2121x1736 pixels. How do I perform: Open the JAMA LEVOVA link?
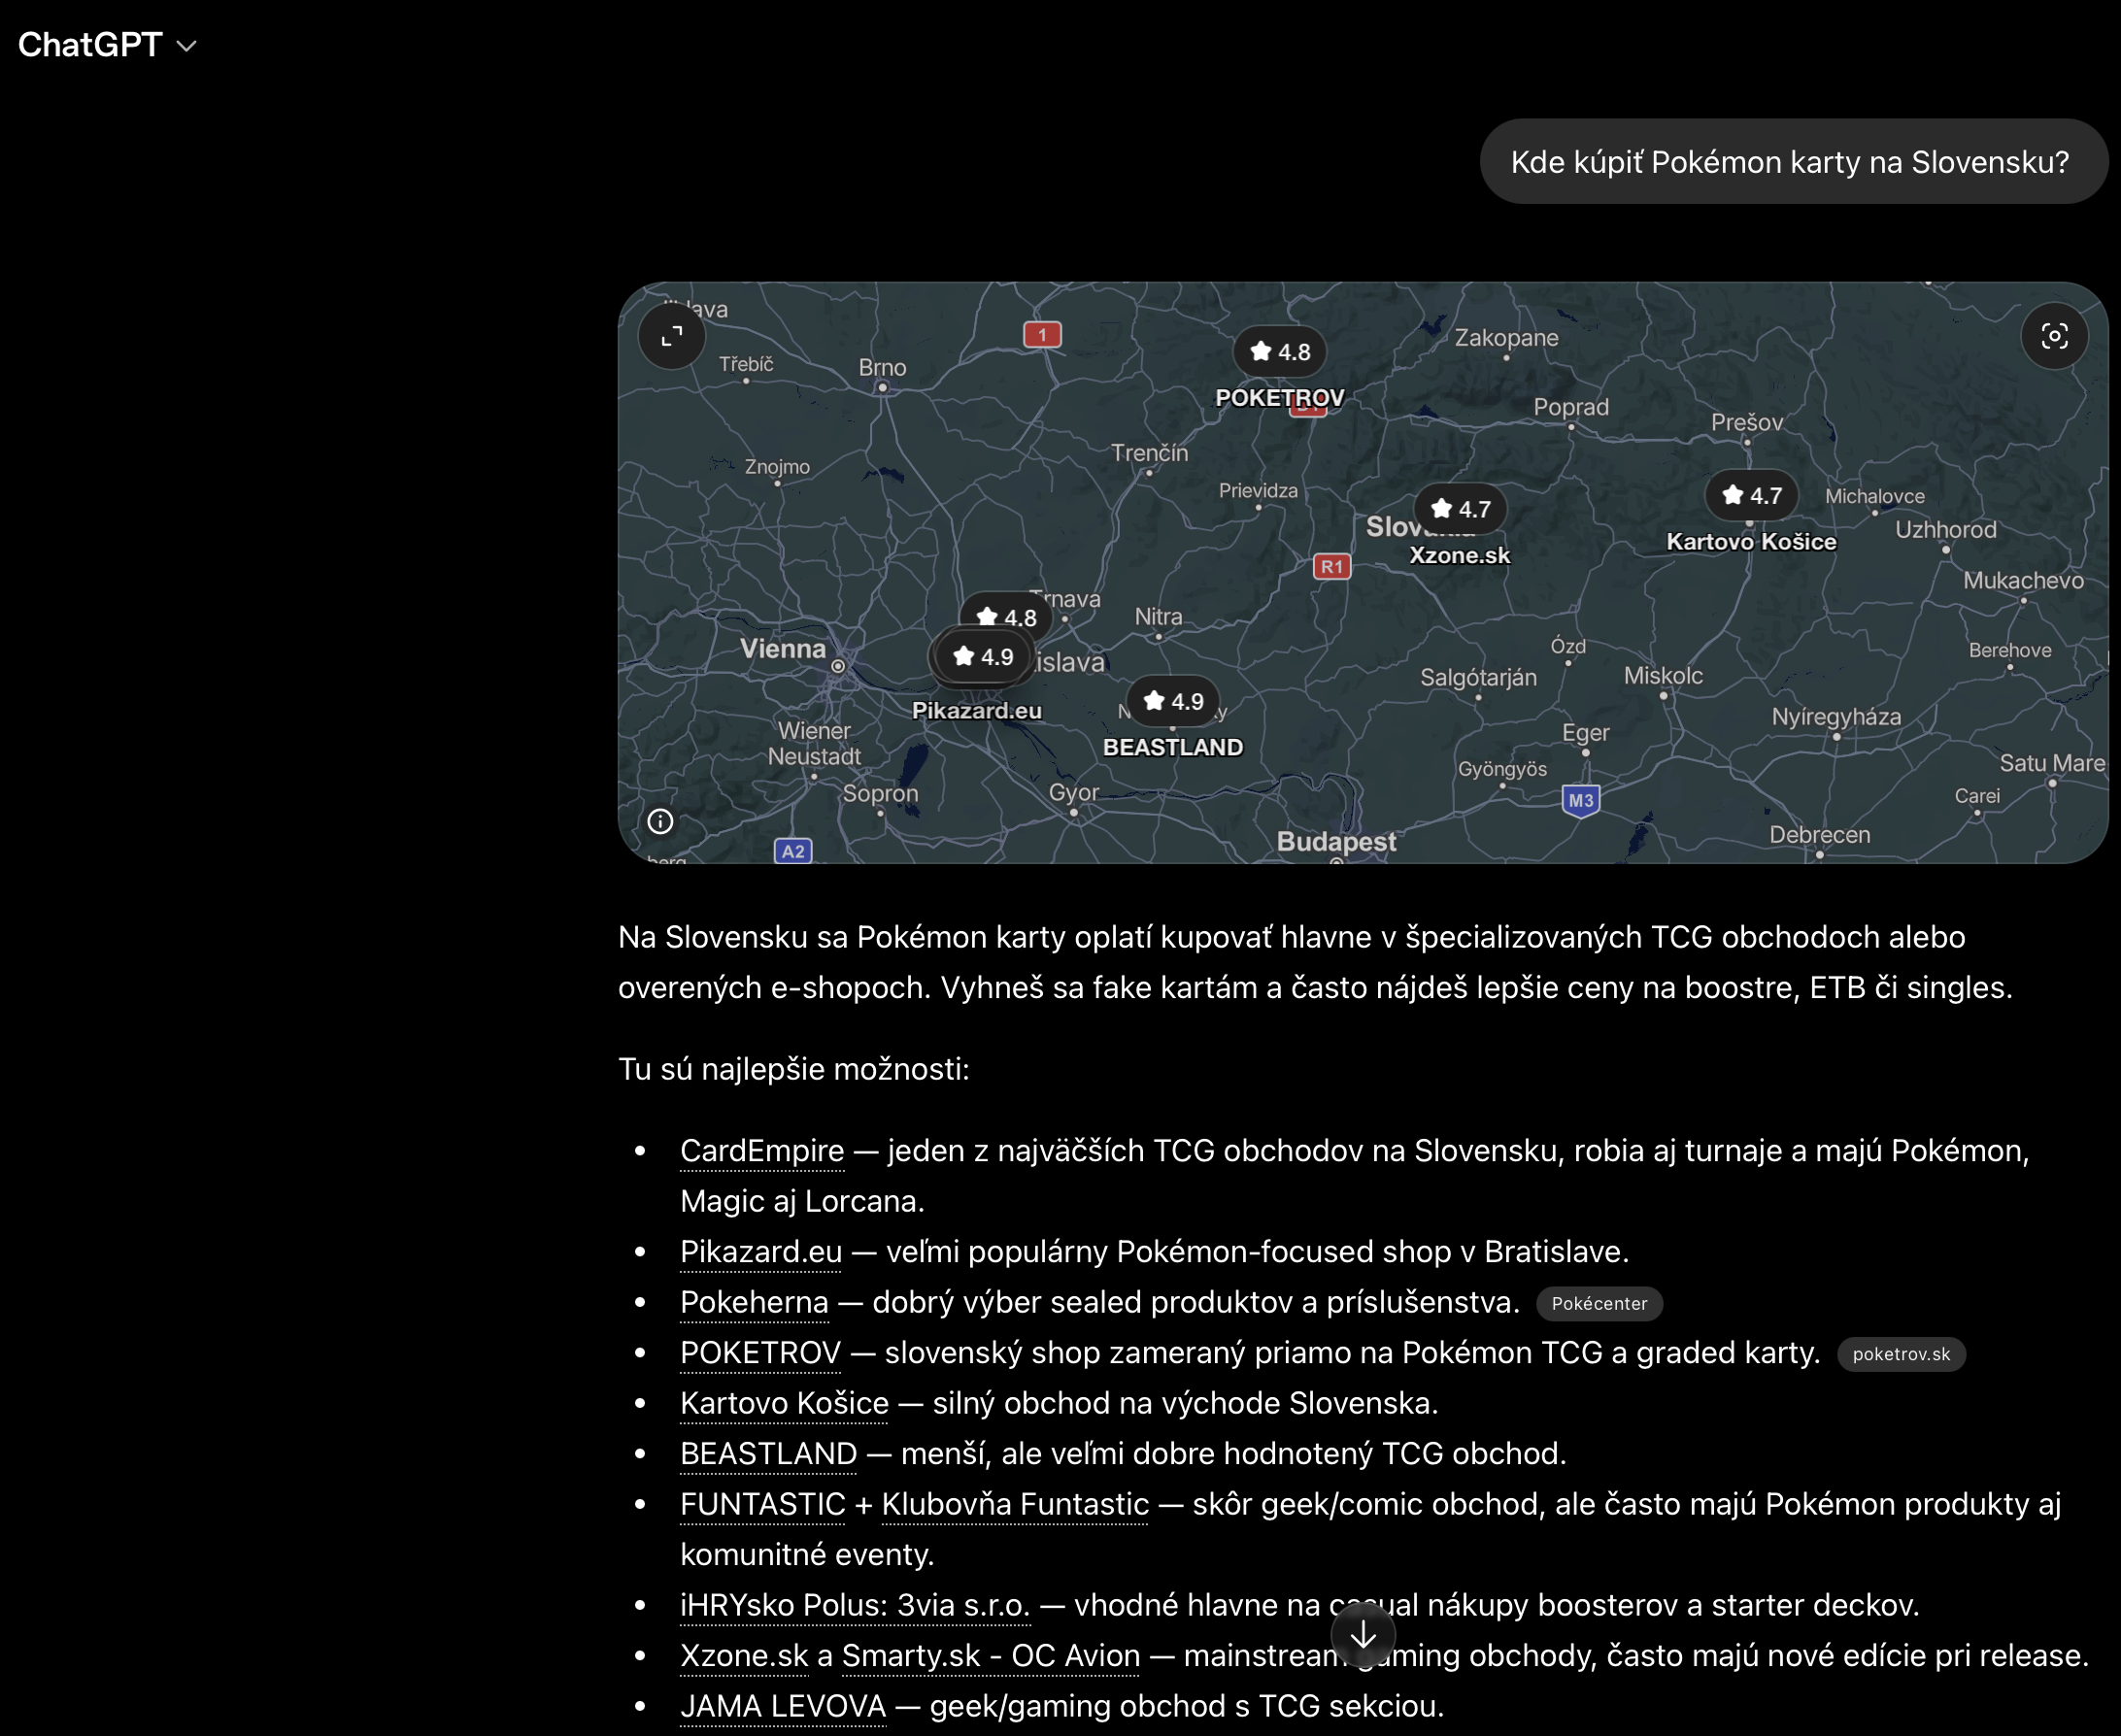point(783,1706)
